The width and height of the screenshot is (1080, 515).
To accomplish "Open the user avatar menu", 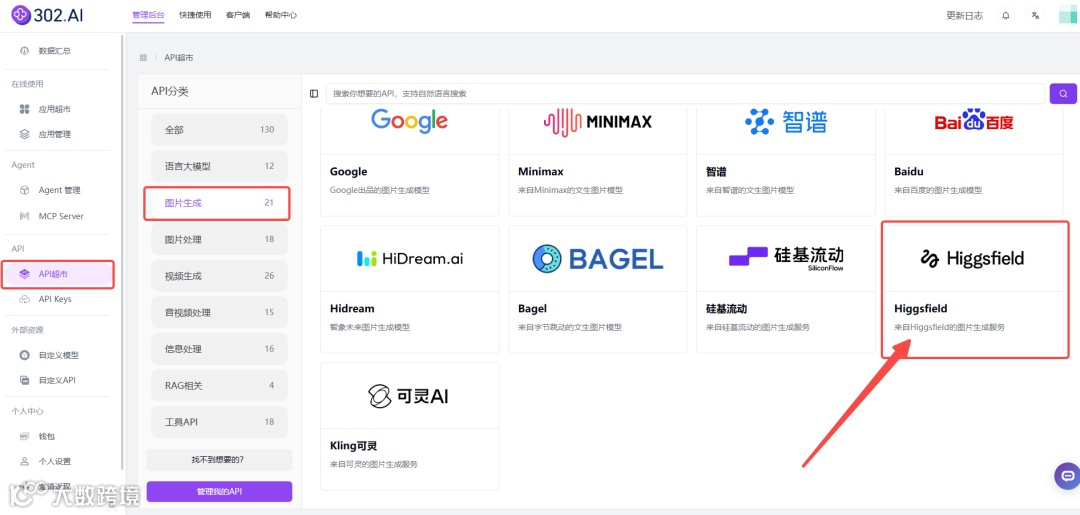I will click(x=1066, y=15).
